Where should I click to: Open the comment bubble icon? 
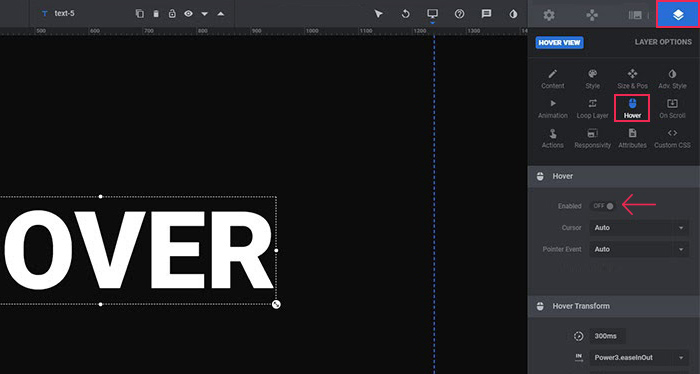(486, 14)
